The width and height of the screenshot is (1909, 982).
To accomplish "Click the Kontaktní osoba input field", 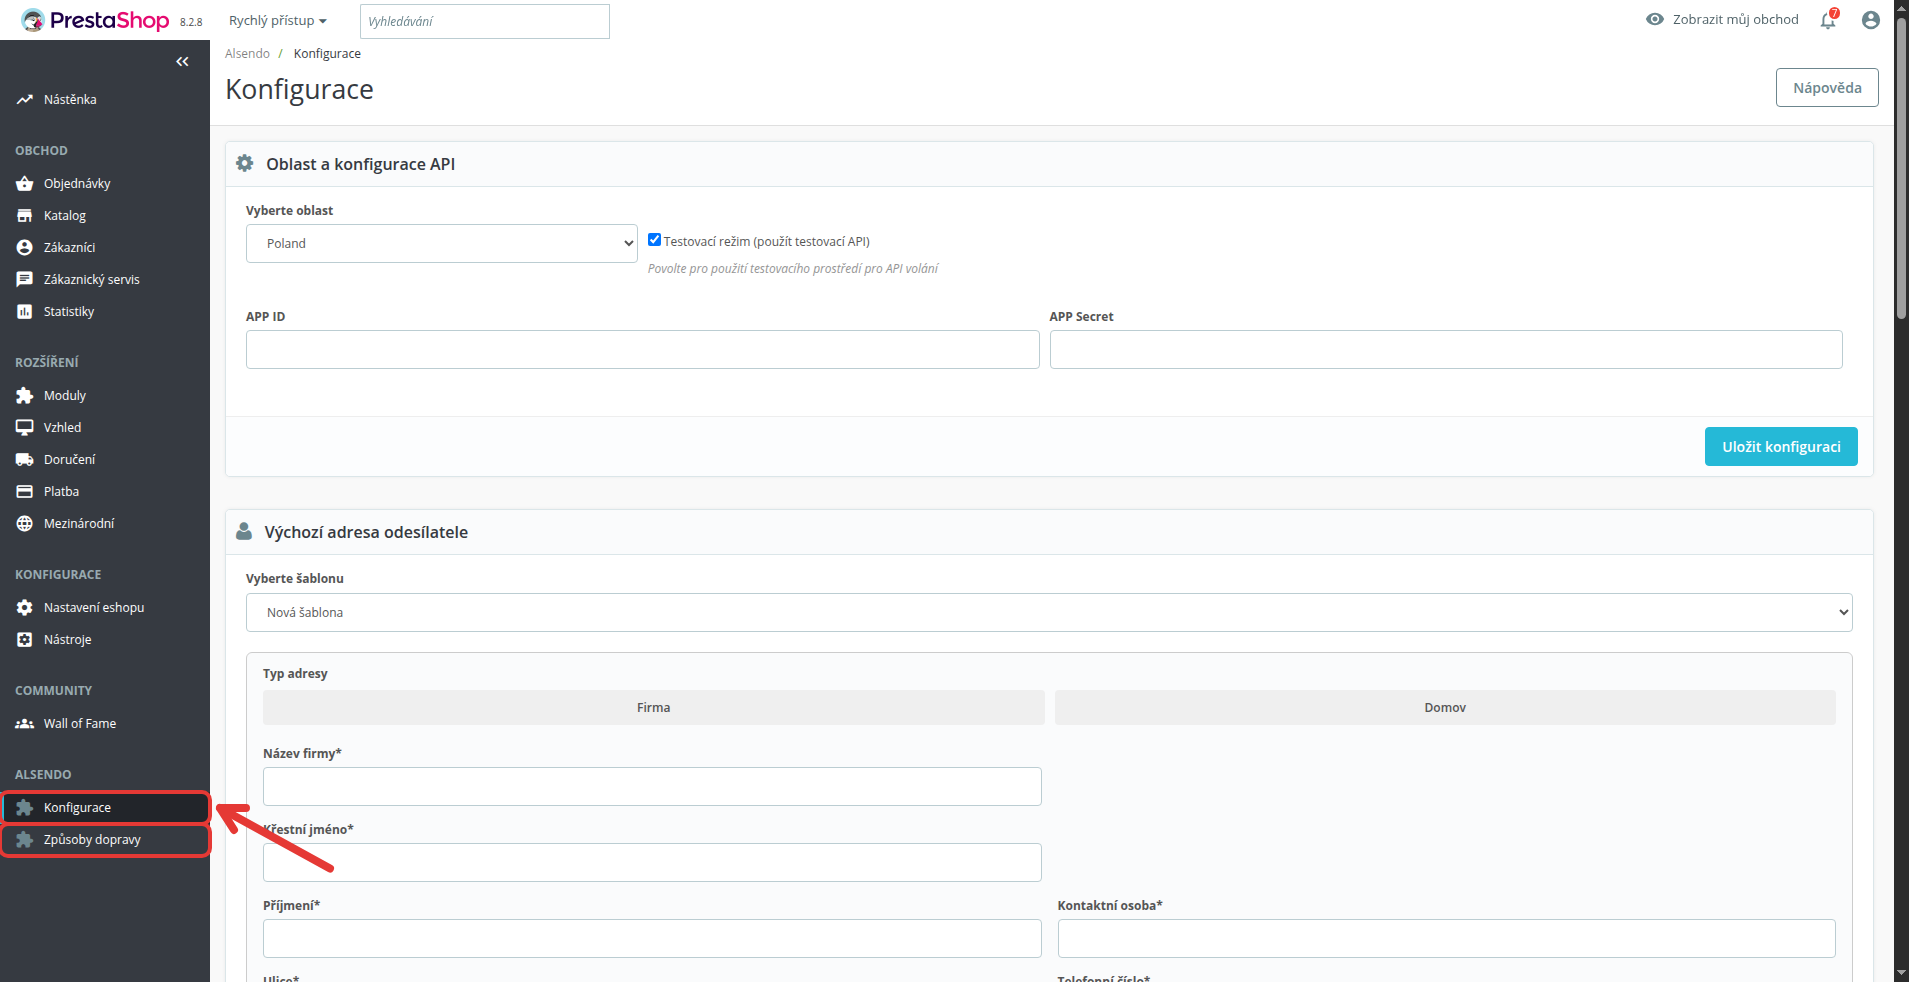I will pos(1446,939).
